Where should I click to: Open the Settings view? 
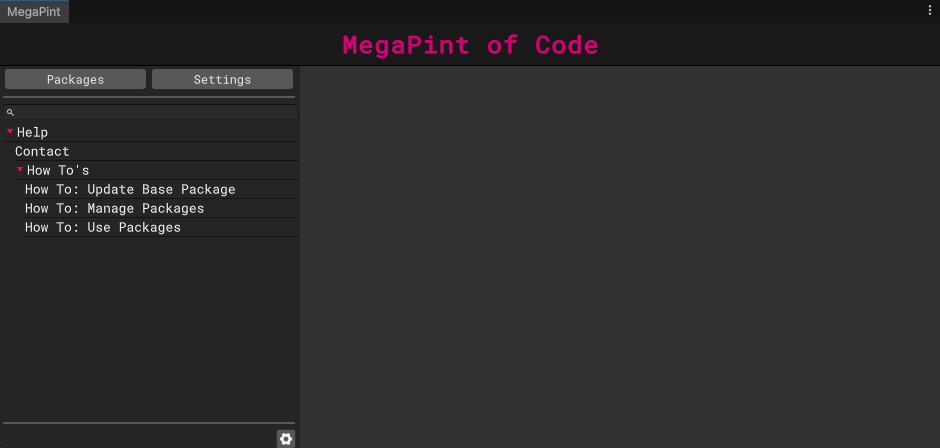coord(222,79)
